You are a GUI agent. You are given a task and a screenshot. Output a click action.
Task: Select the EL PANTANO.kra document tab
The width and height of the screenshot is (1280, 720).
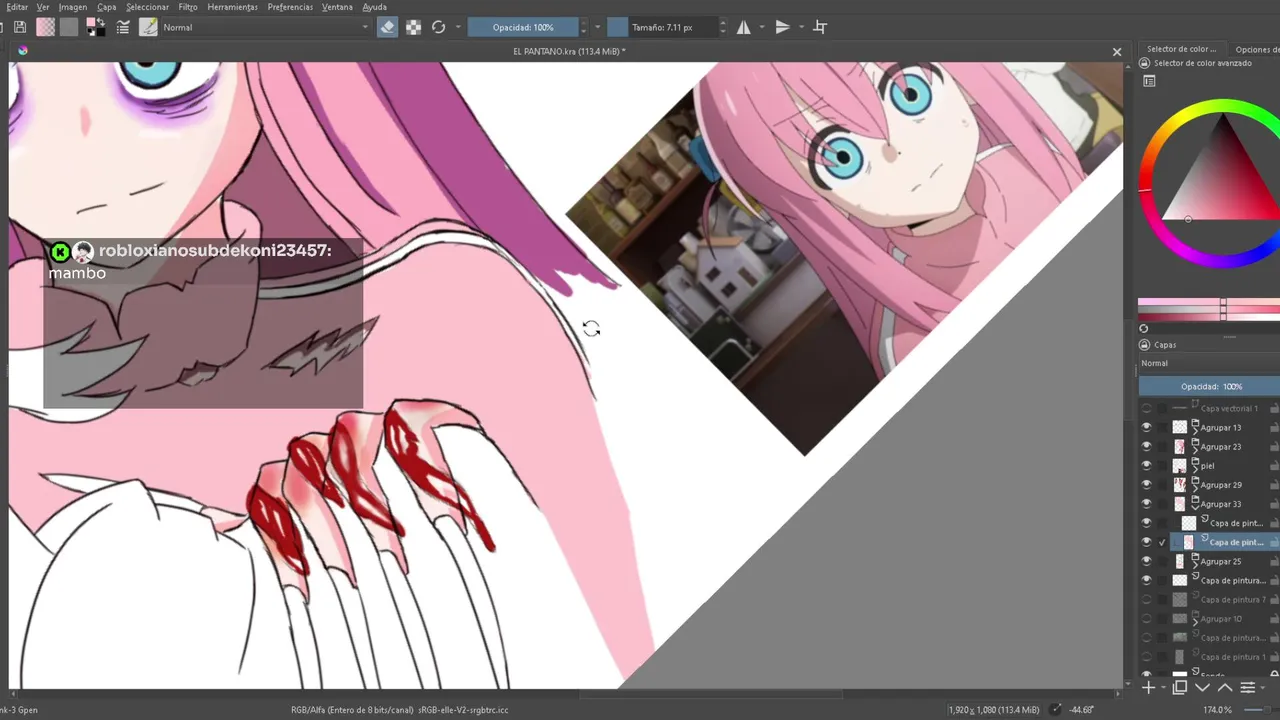tap(569, 51)
